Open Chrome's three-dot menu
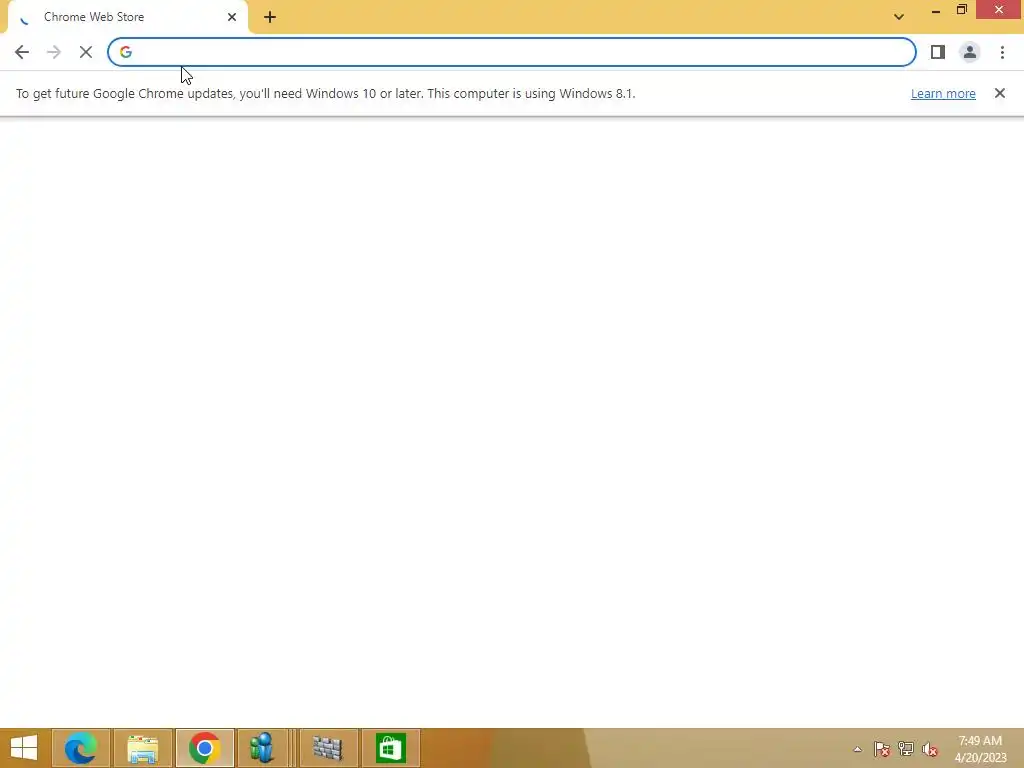1024x768 pixels. tap(1002, 52)
